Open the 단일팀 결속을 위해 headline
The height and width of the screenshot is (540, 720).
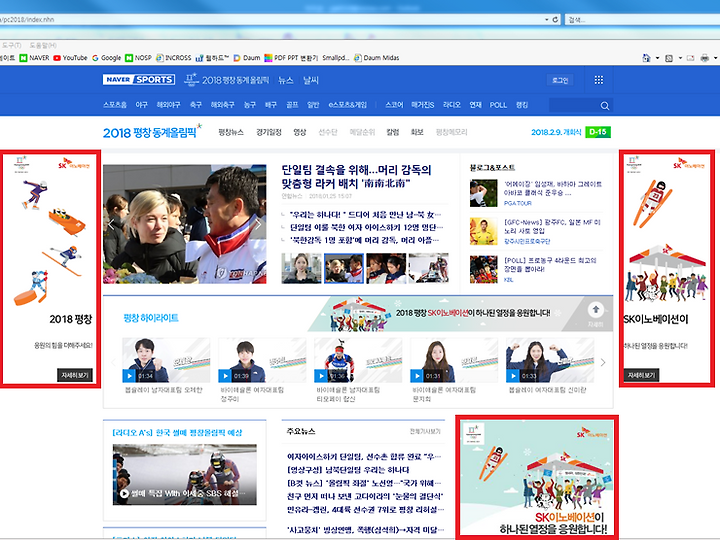[356, 177]
